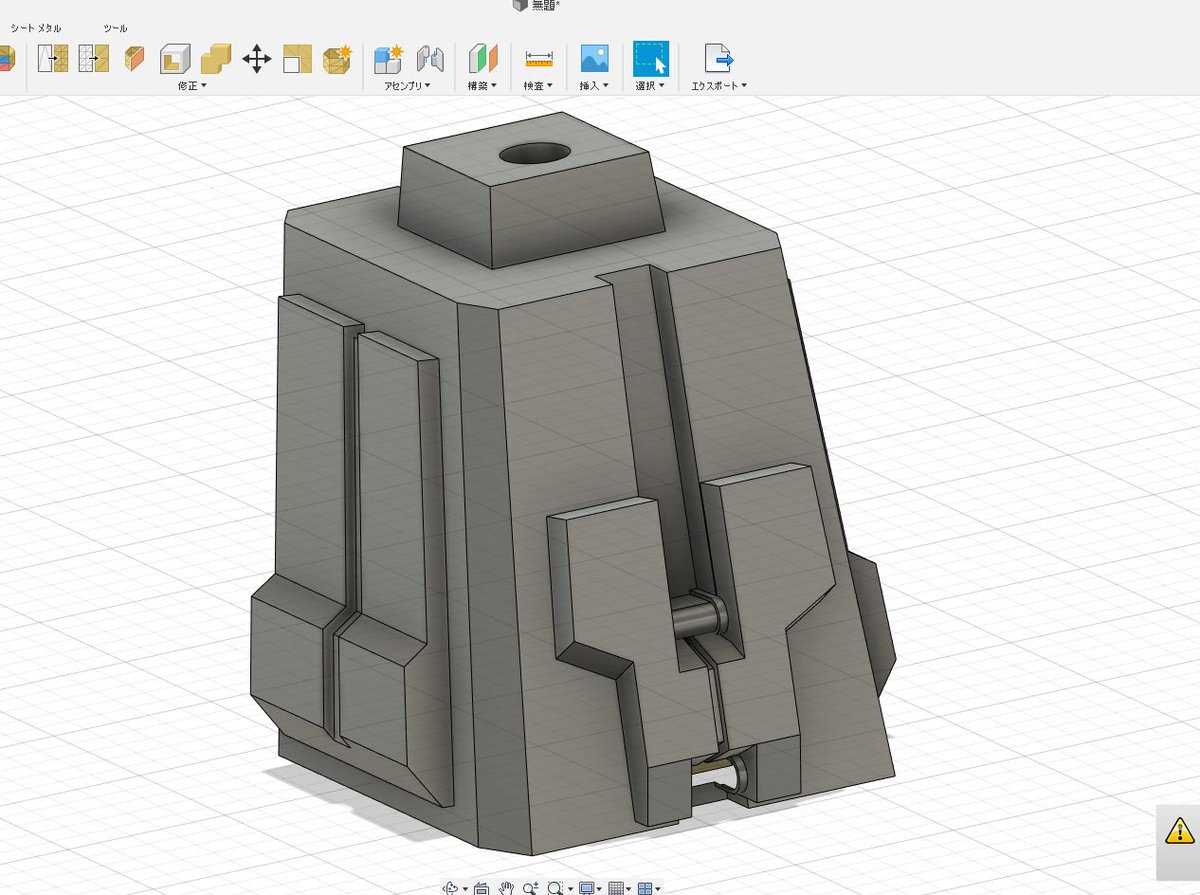1200x895 pixels.
Task: Expand the Grid and Snaps dropdown arrow
Action: [x=629, y=888]
